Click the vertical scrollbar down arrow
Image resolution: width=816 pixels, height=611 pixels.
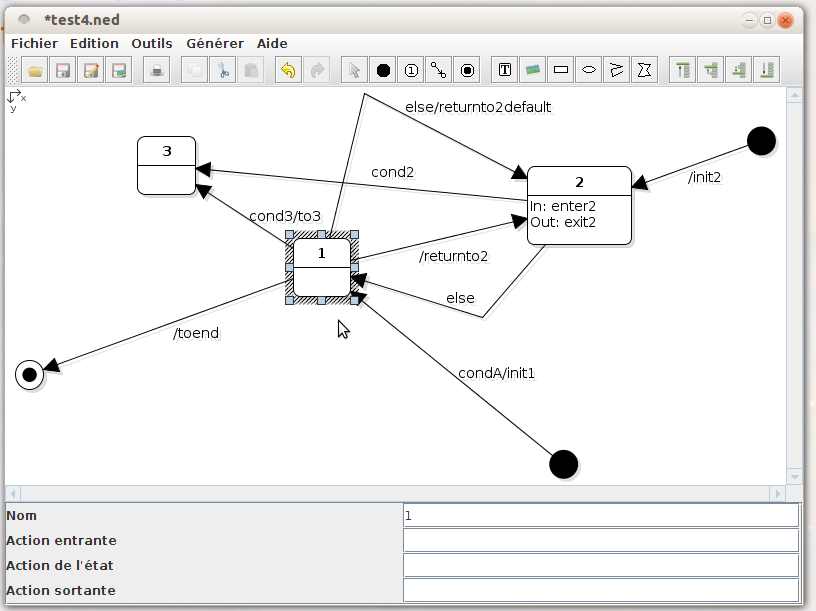(795, 477)
